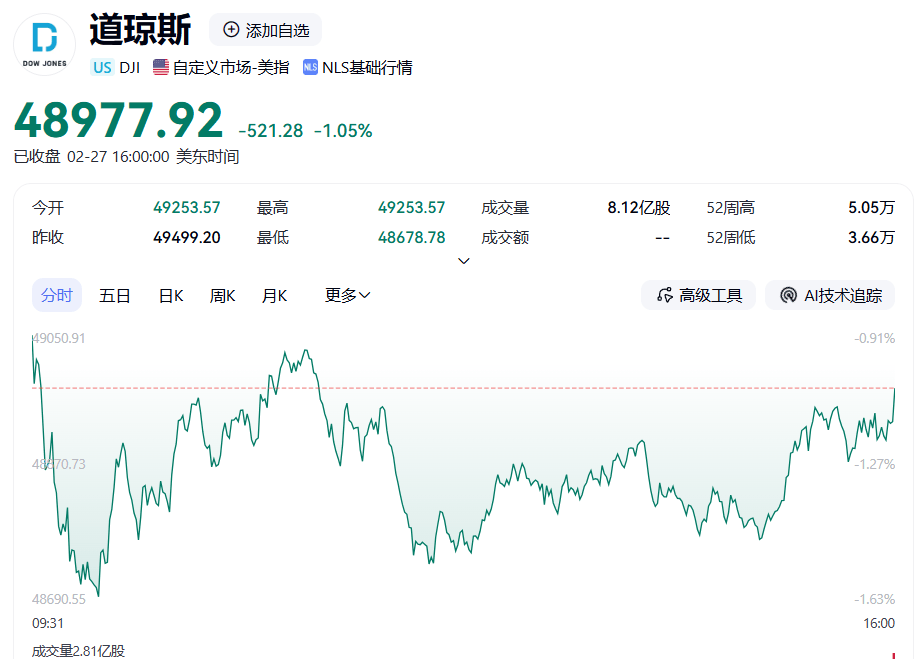Image resolution: width=923 pixels, height=659 pixels.
Task: Open AI技术追踪 tracking
Action: pos(830,295)
